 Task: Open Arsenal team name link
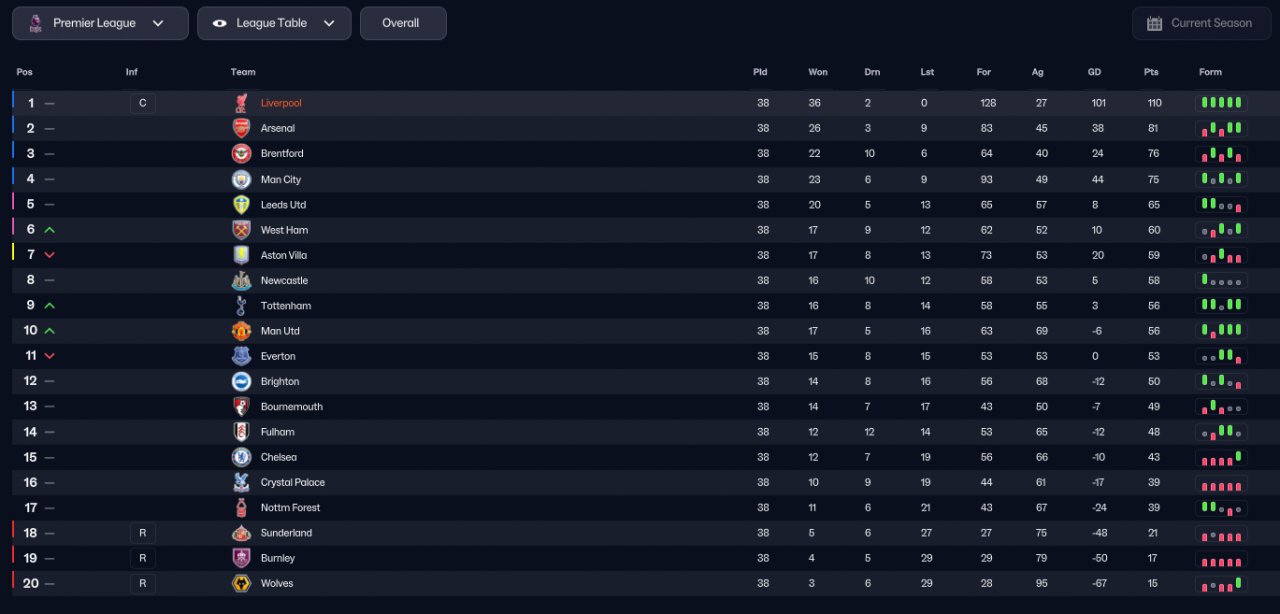click(x=278, y=128)
